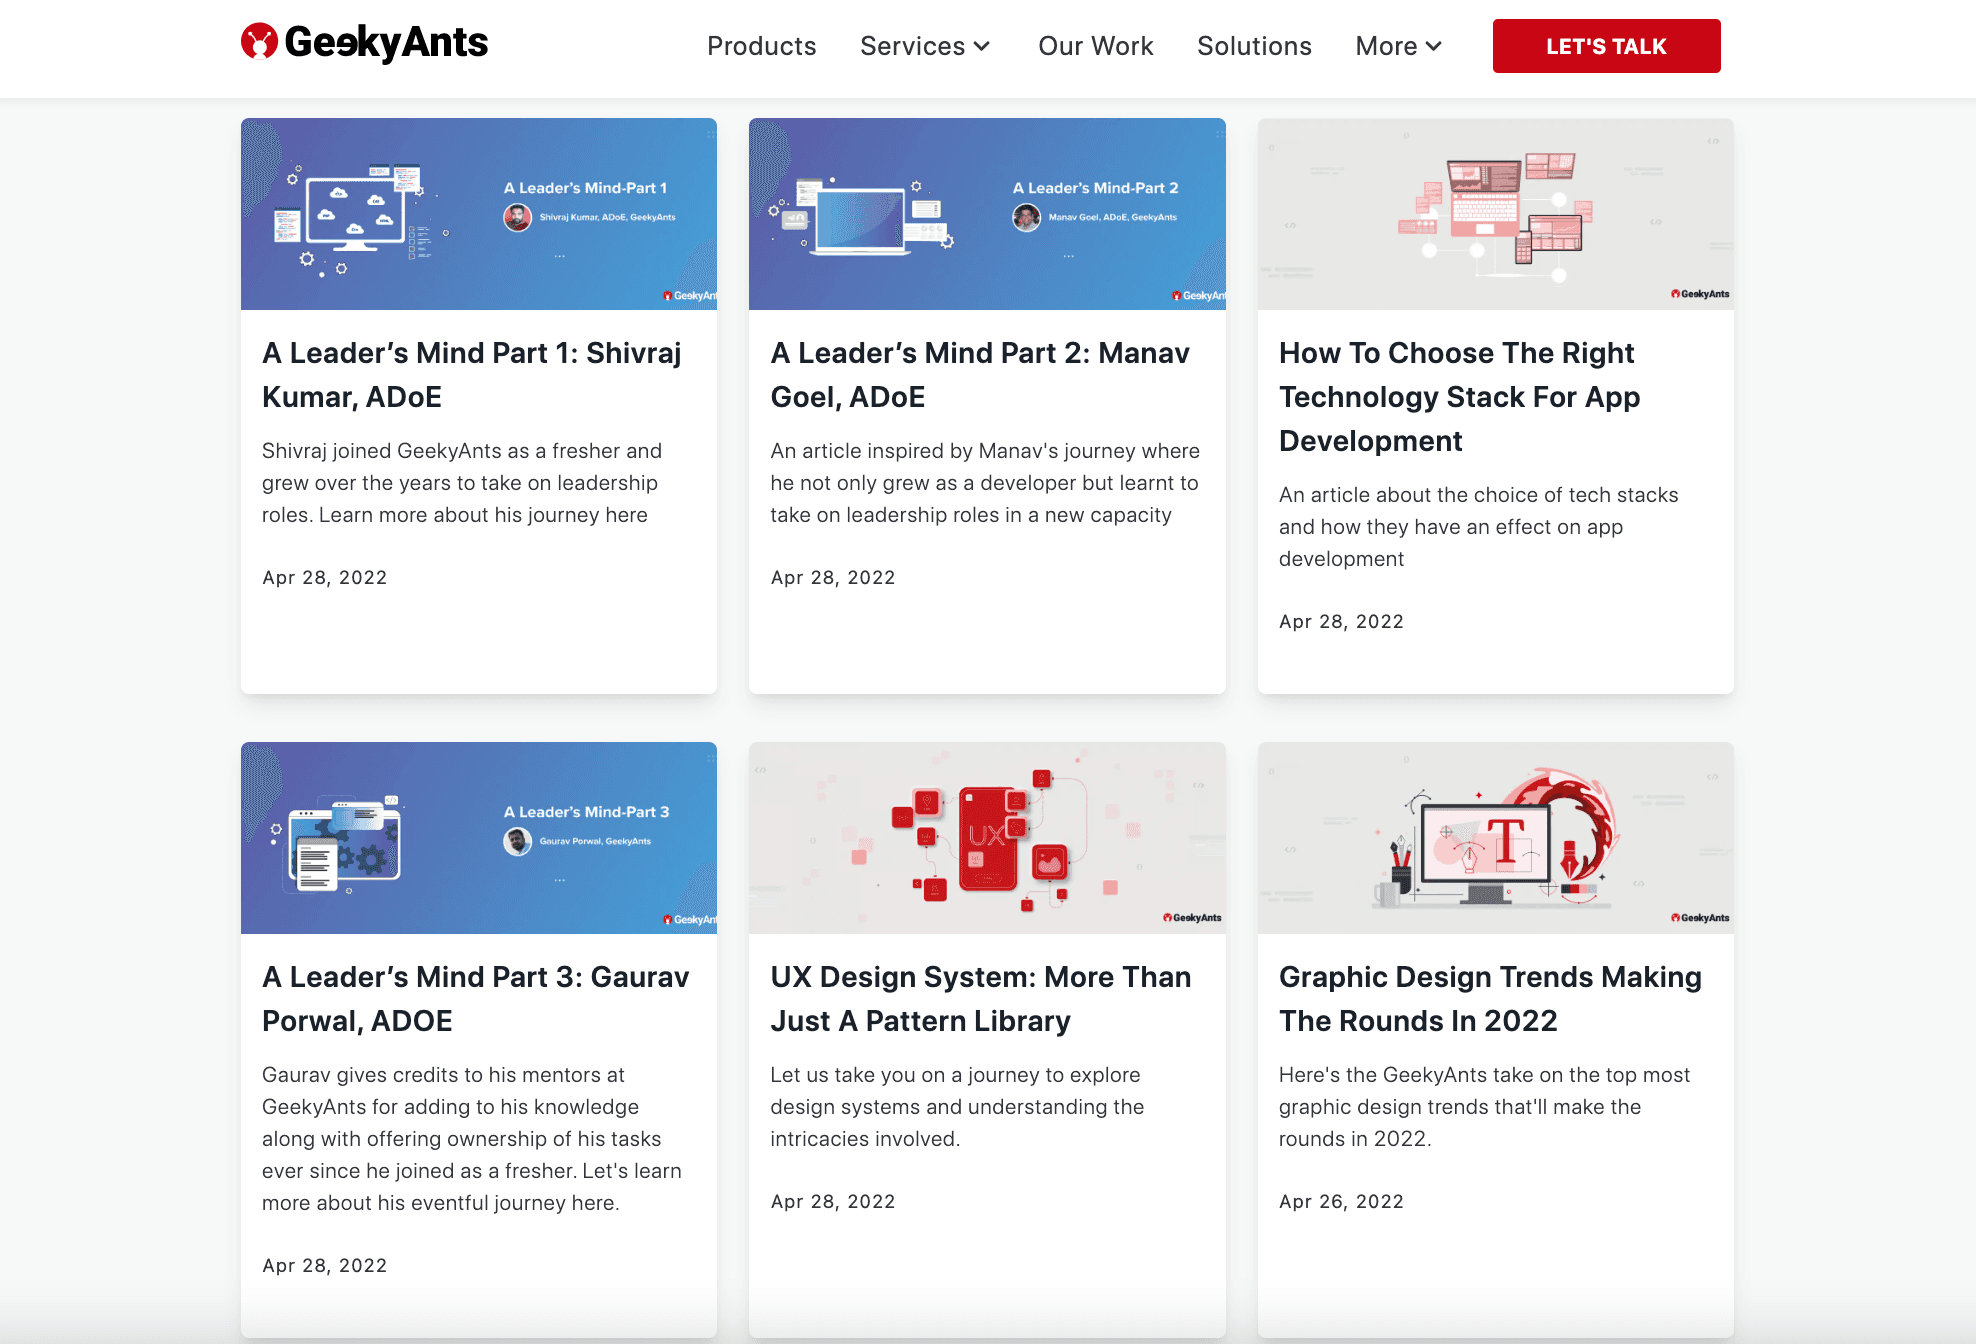1976x1344 pixels.
Task: Open Leader's Mind Part 3 thumbnail image
Action: pyautogui.click(x=478, y=838)
